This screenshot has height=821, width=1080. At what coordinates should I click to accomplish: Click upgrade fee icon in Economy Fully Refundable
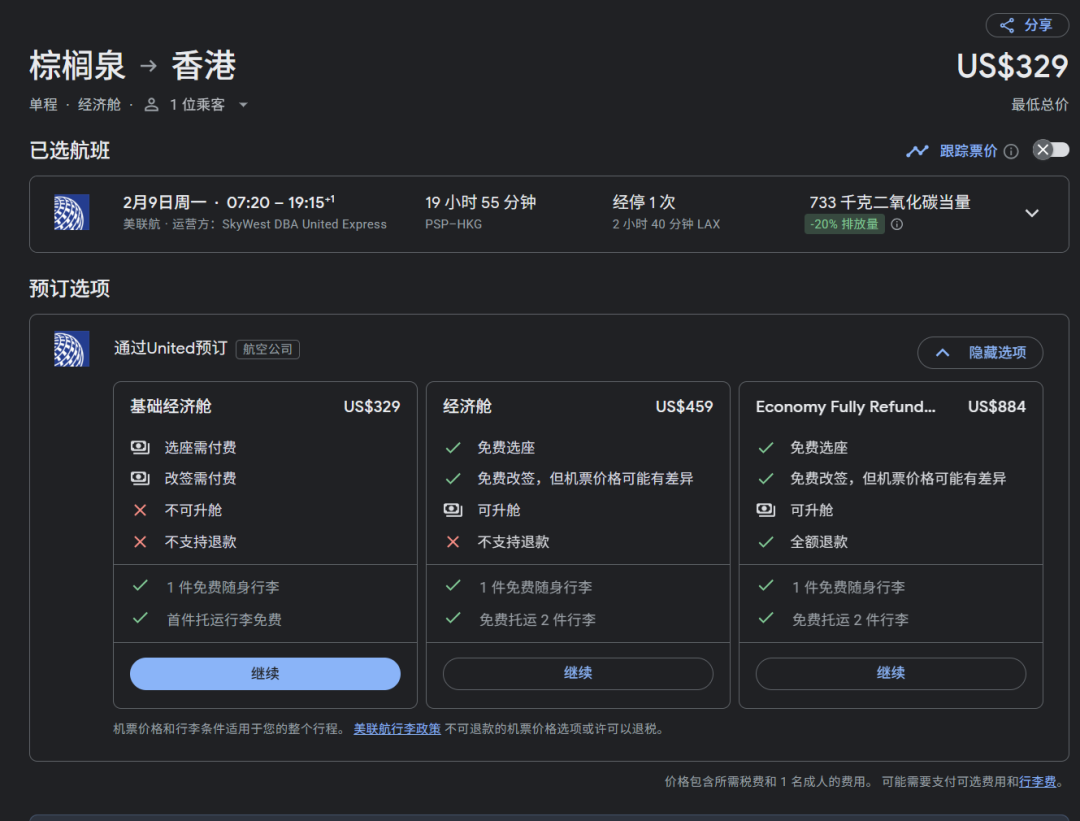(x=766, y=510)
